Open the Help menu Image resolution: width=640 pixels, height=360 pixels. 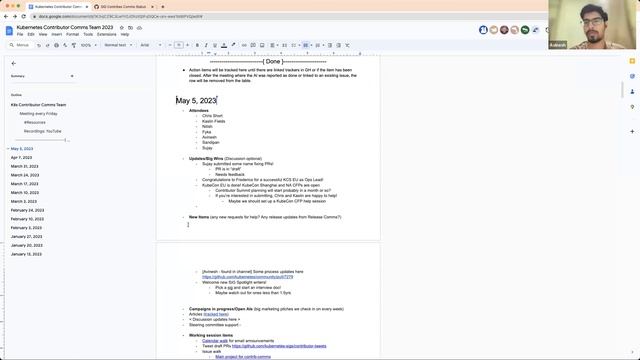(x=125, y=35)
